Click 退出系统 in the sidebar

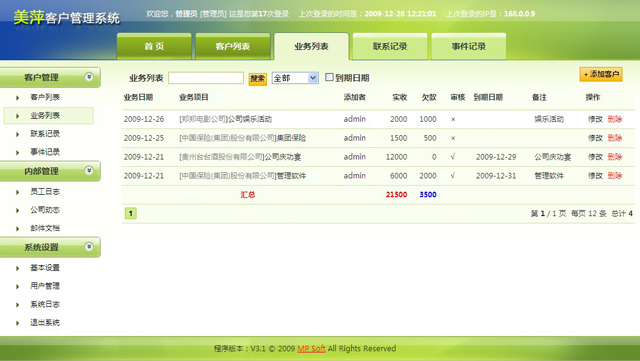[45, 323]
